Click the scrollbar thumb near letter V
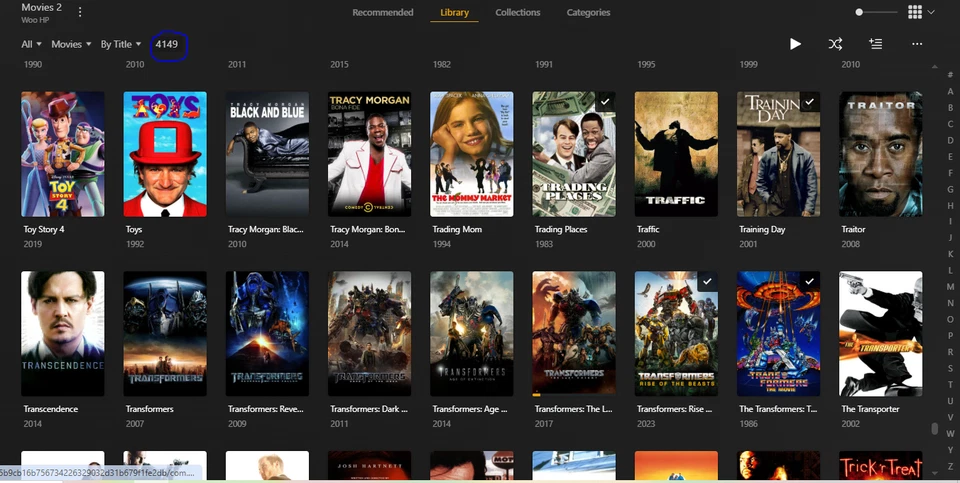The height and width of the screenshot is (483, 960). (934, 429)
